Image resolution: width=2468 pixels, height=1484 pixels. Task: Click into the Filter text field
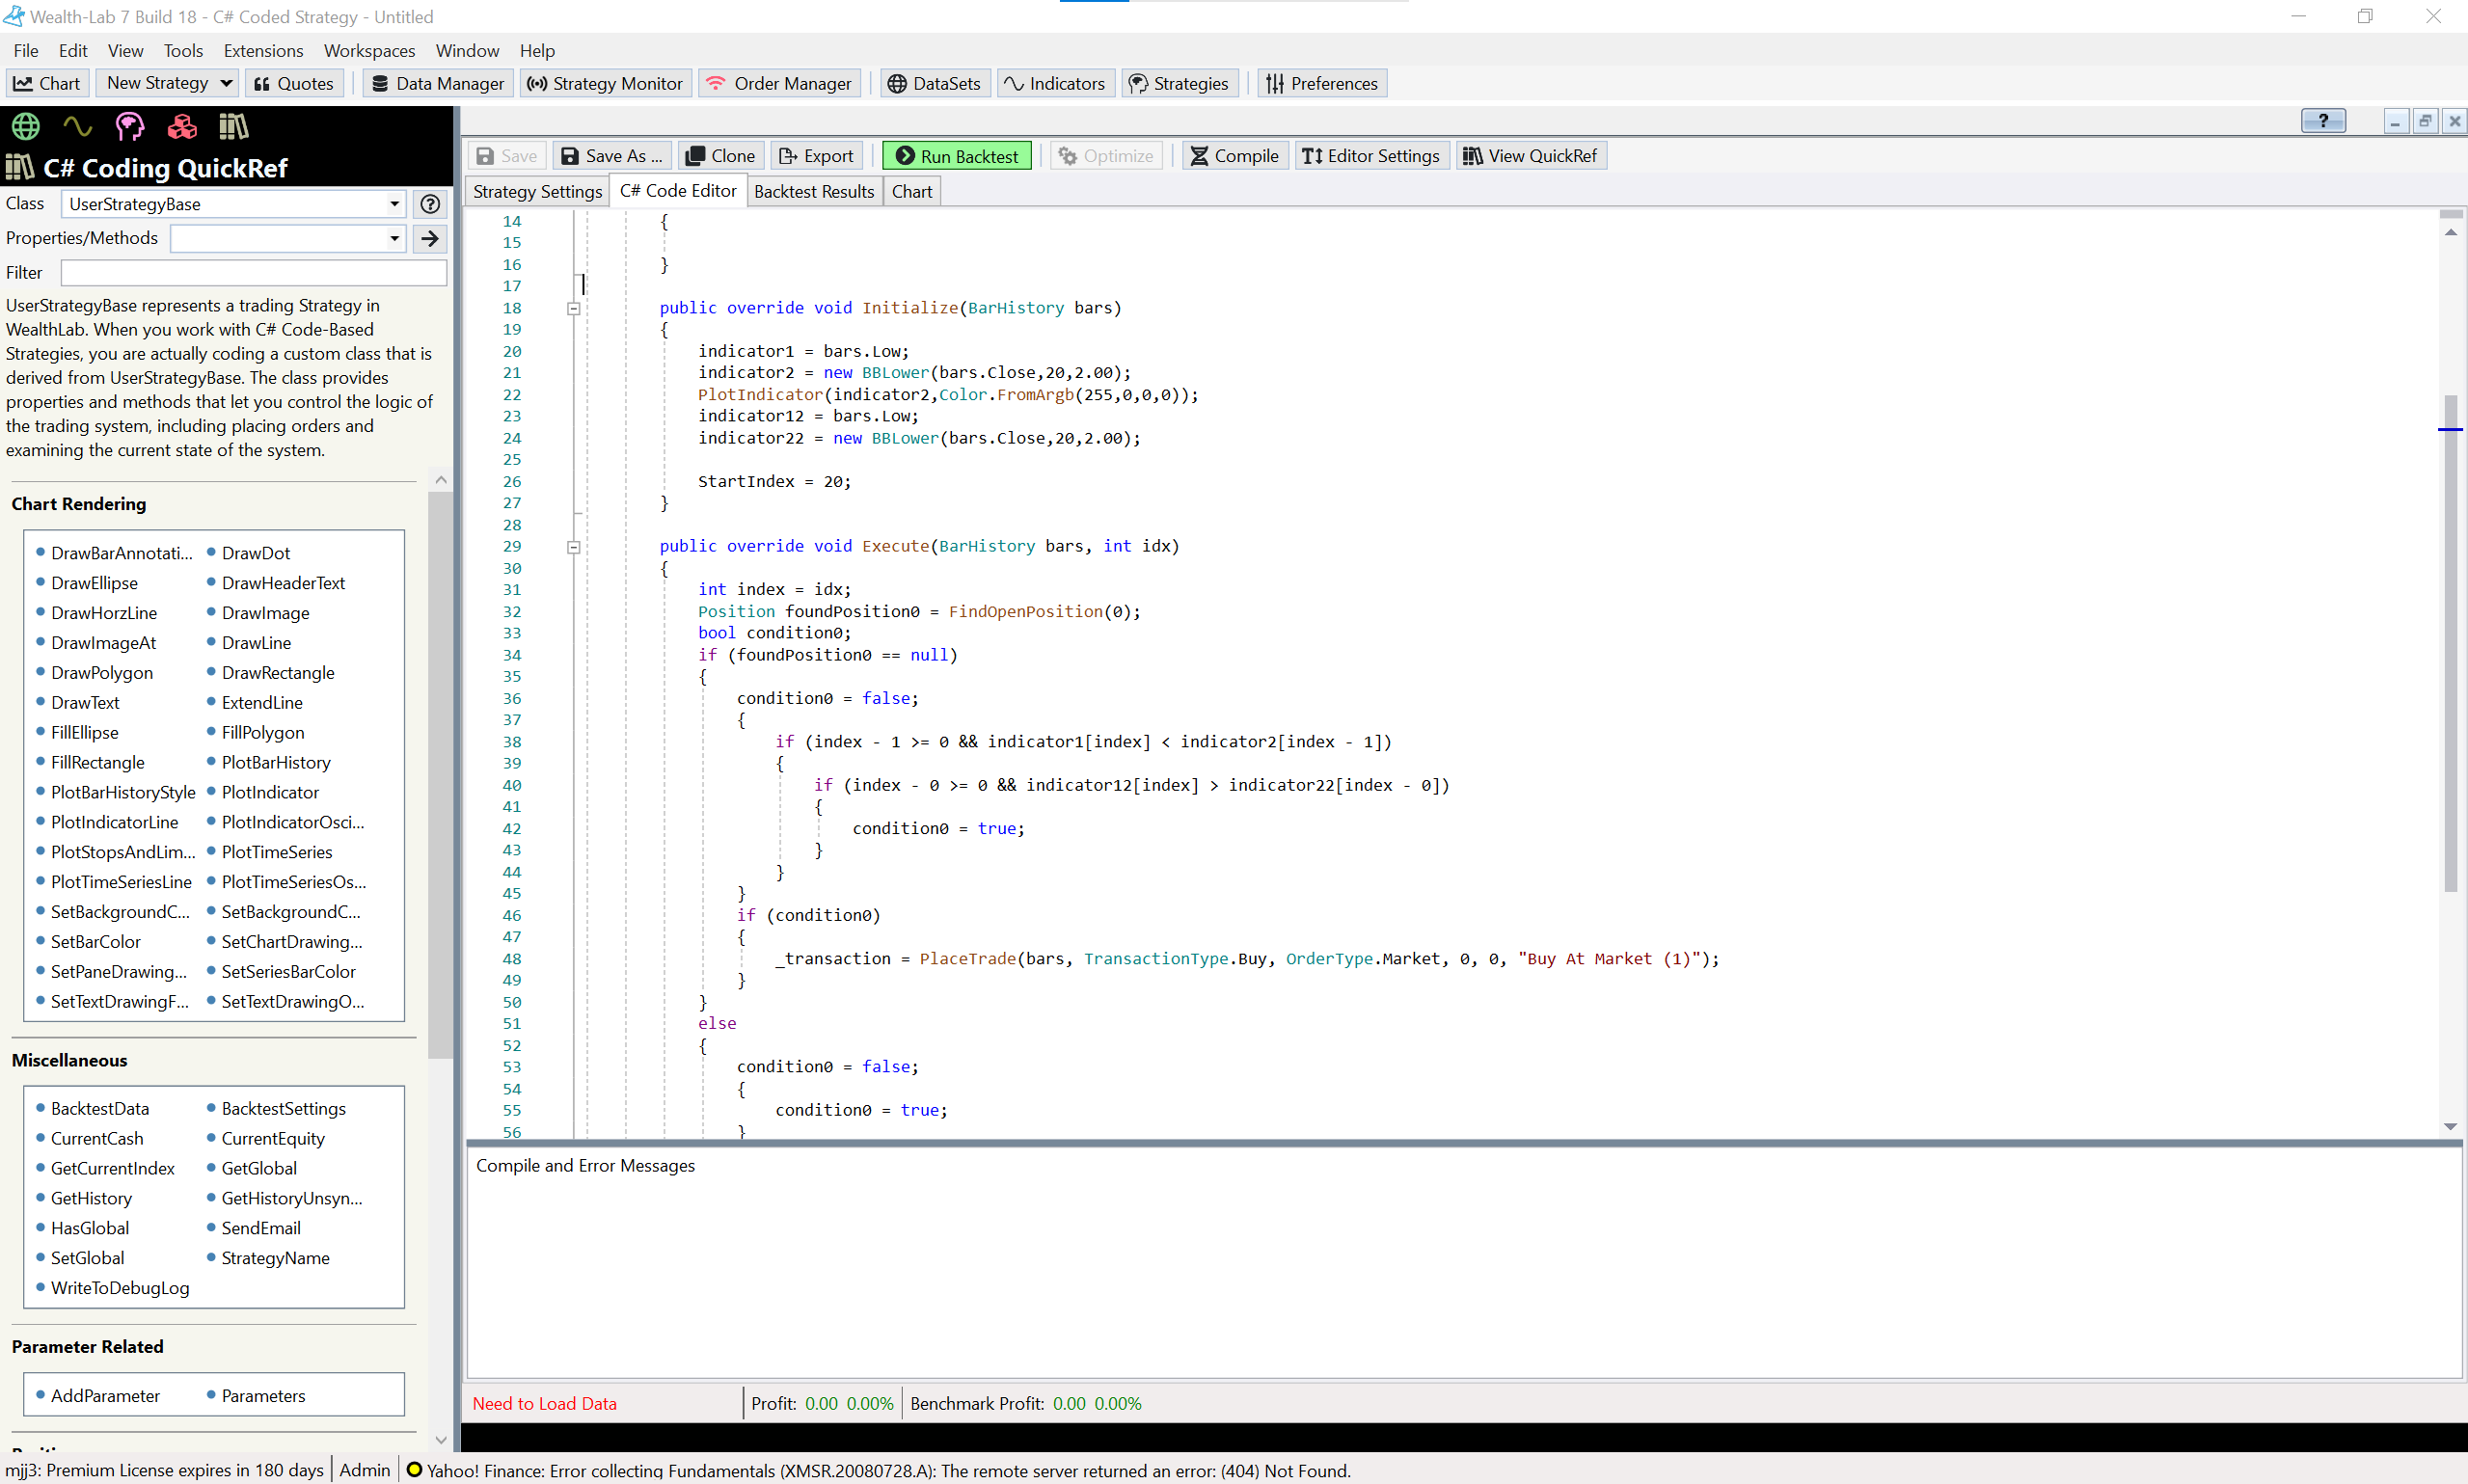[253, 272]
